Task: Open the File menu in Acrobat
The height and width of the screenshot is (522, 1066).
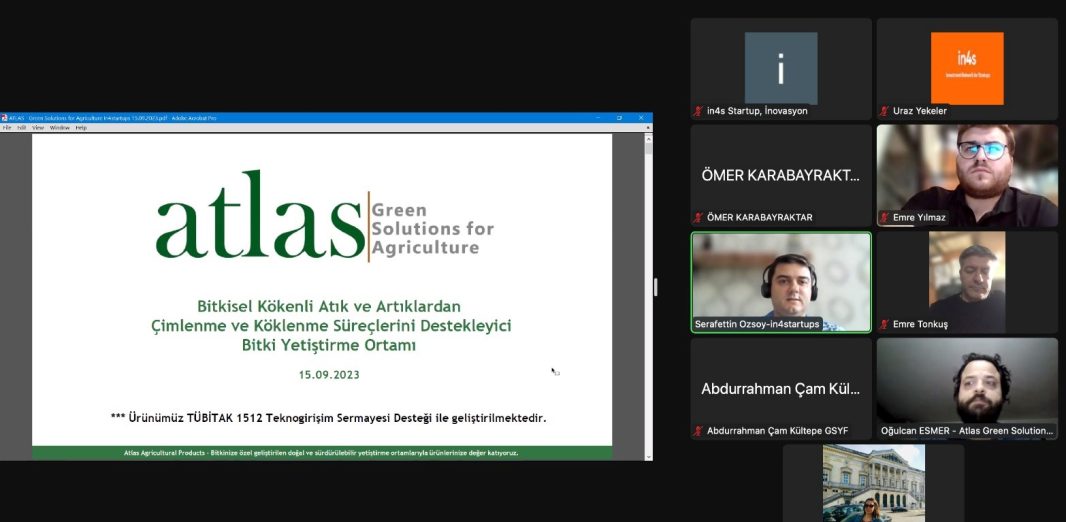Action: (x=7, y=128)
